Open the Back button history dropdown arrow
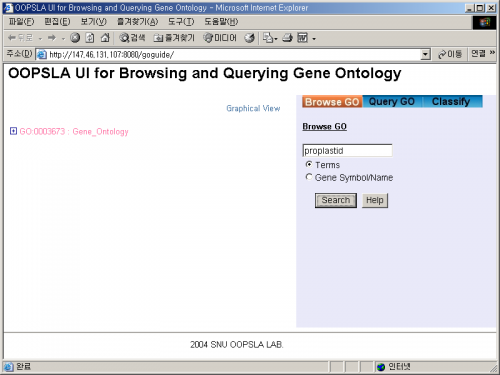This screenshot has width=500, height=375. (40, 39)
